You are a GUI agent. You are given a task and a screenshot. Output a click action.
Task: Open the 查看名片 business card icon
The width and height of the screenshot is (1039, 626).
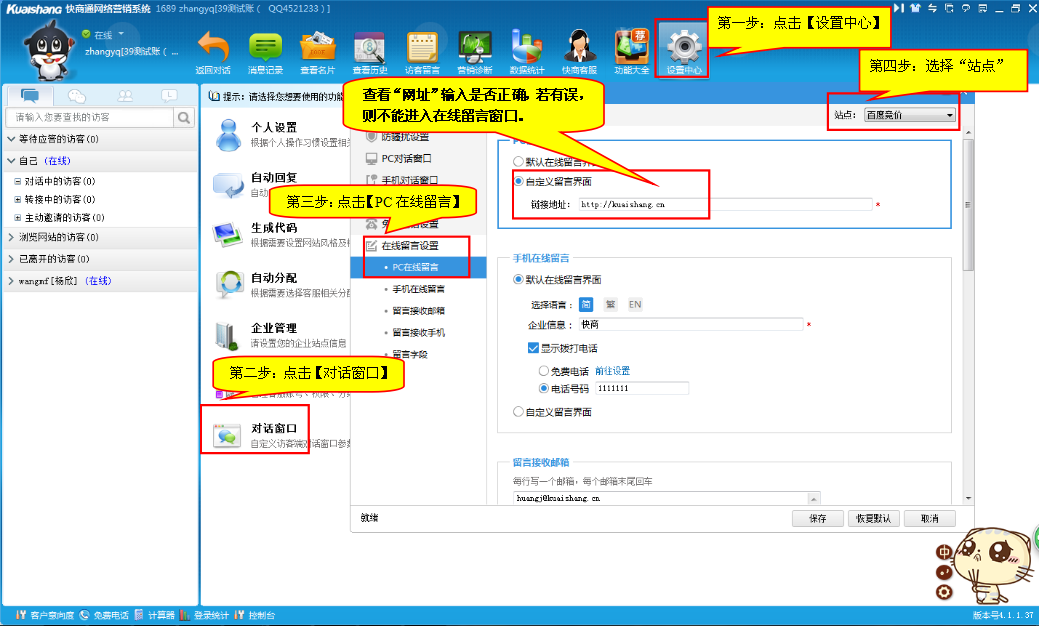317,48
